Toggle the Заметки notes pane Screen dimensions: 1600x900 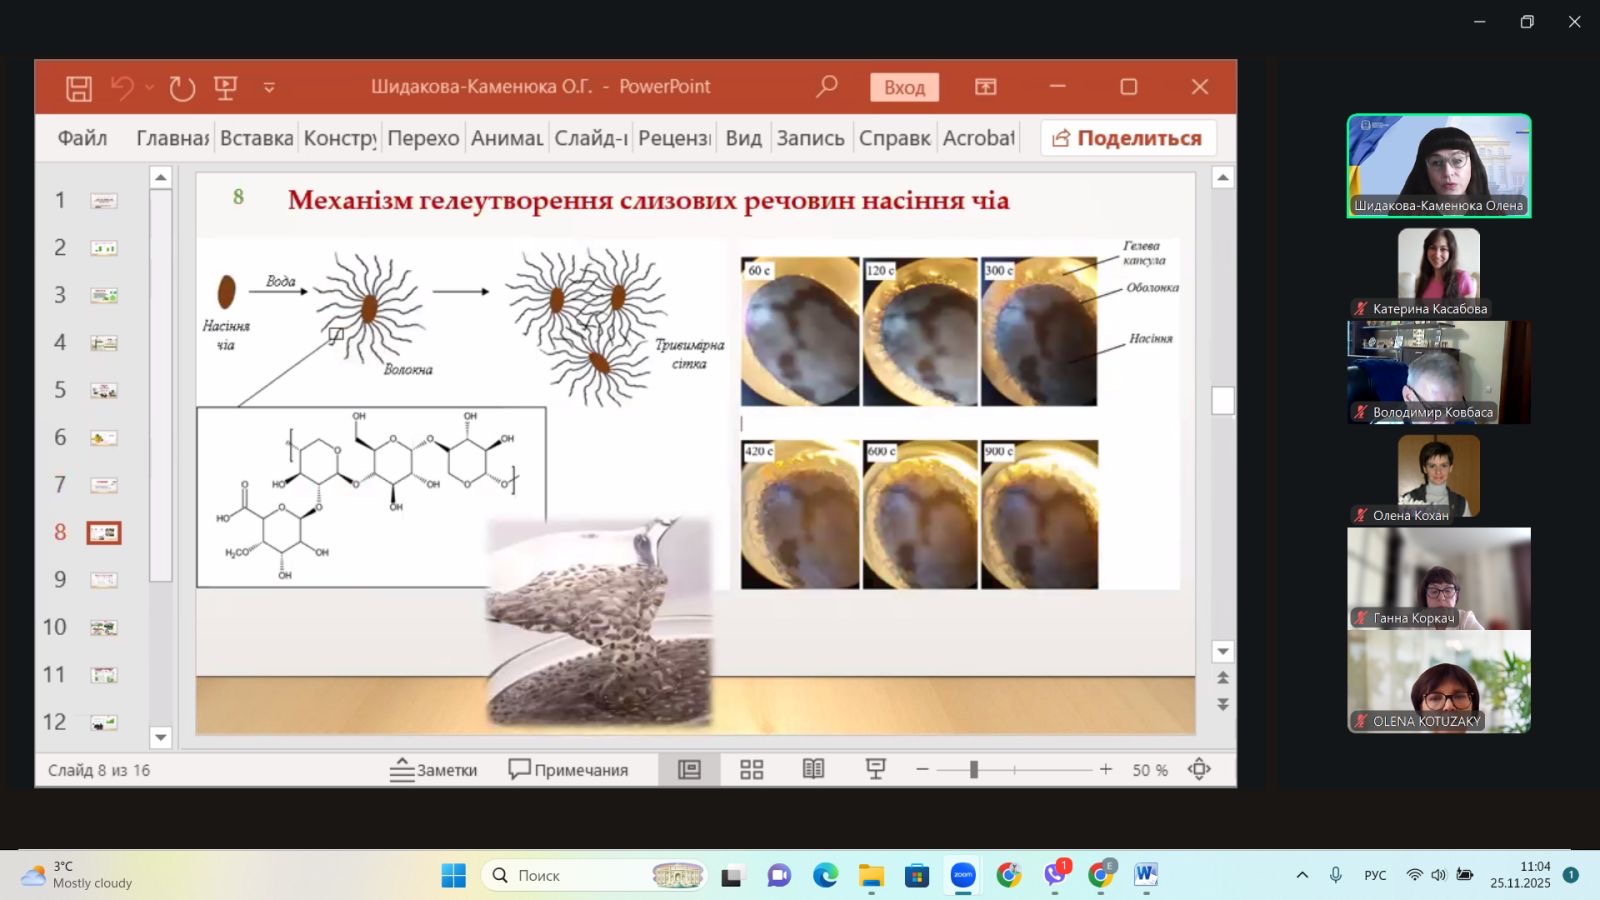click(x=434, y=770)
